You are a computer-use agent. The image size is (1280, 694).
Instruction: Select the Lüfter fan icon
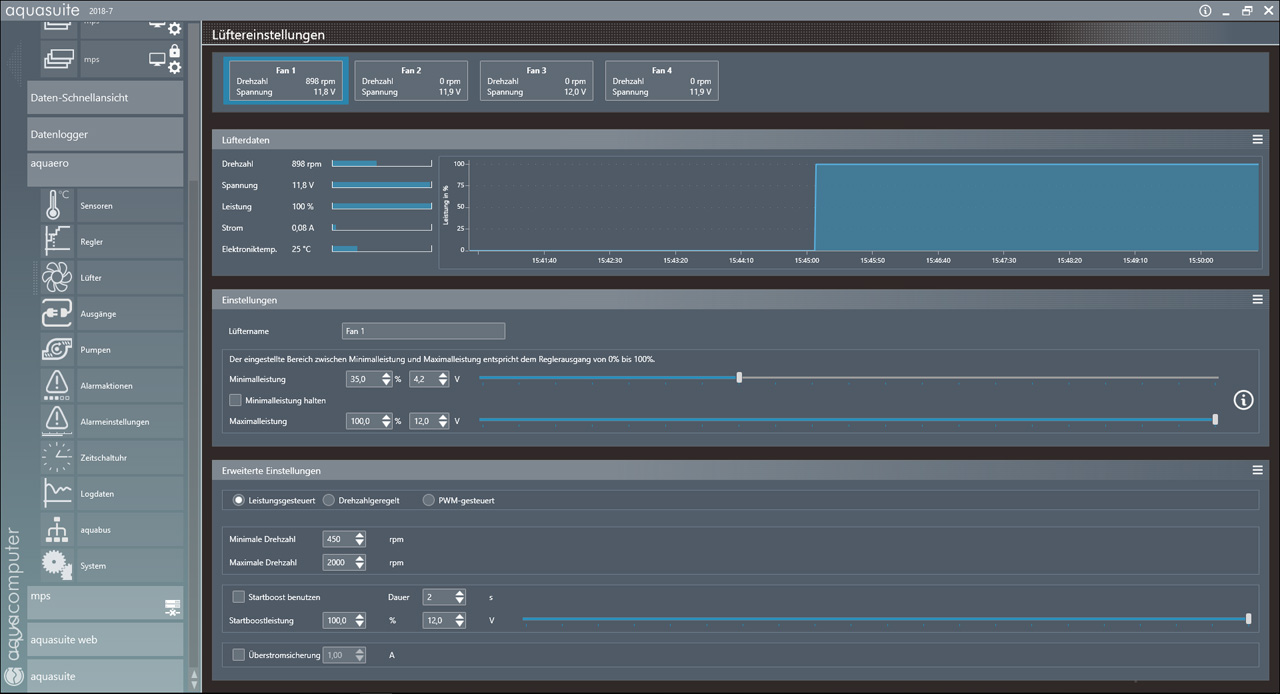[x=56, y=277]
